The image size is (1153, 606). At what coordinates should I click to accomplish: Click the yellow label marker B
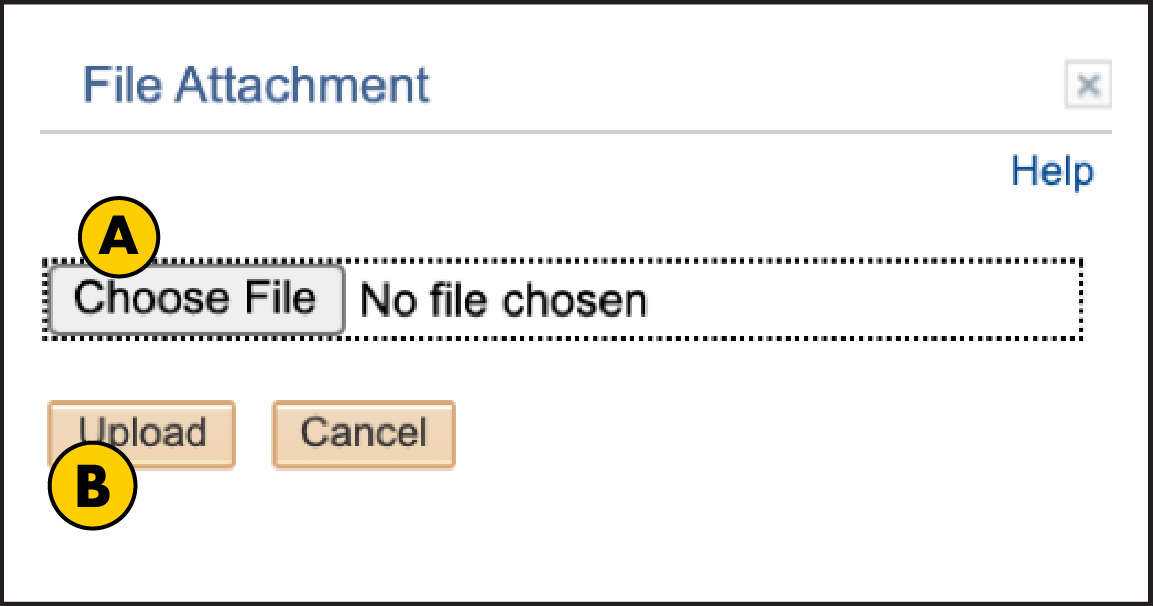pos(92,487)
